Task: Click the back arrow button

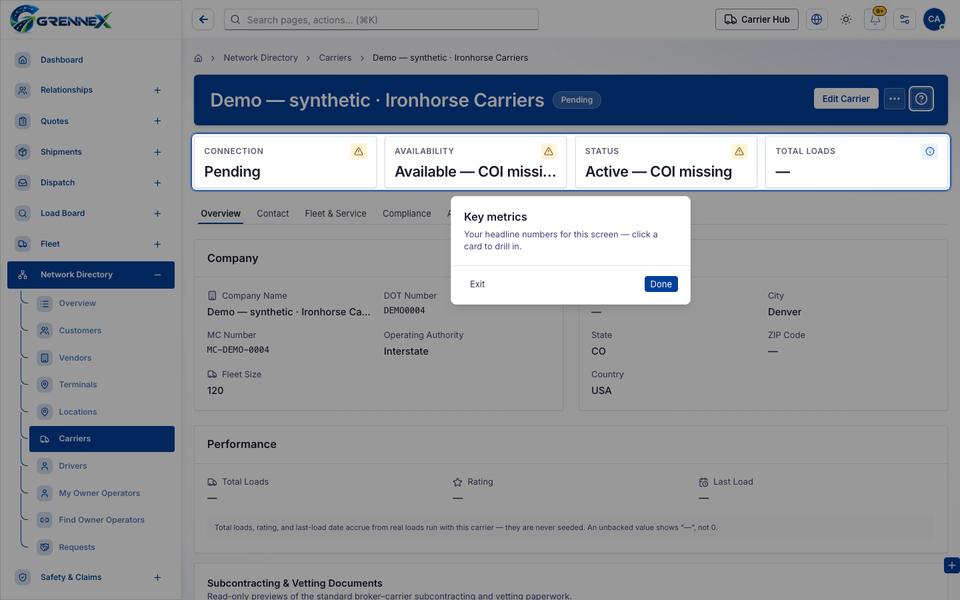Action: 203,20
